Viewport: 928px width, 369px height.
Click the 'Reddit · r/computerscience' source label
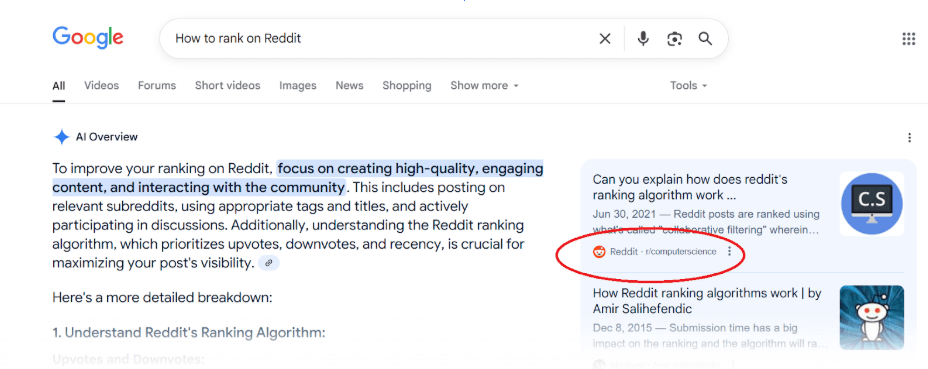coord(663,252)
